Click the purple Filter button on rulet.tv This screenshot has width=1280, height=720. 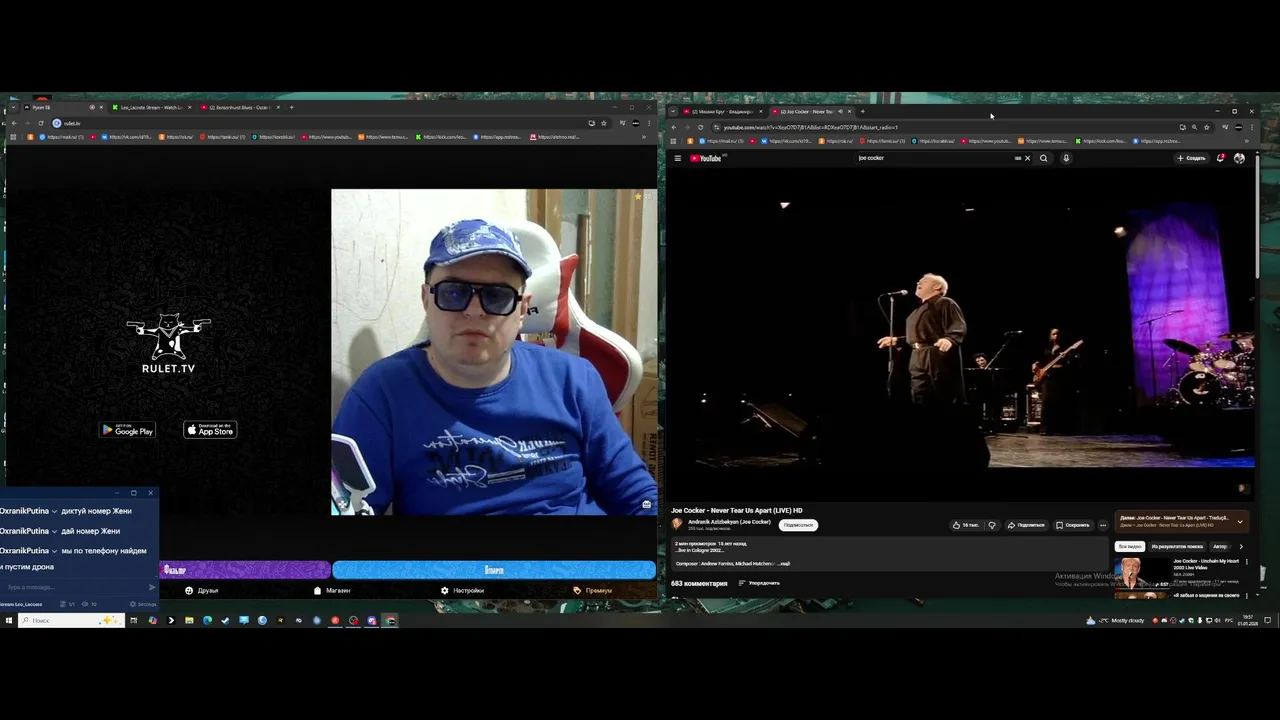[x=246, y=570]
